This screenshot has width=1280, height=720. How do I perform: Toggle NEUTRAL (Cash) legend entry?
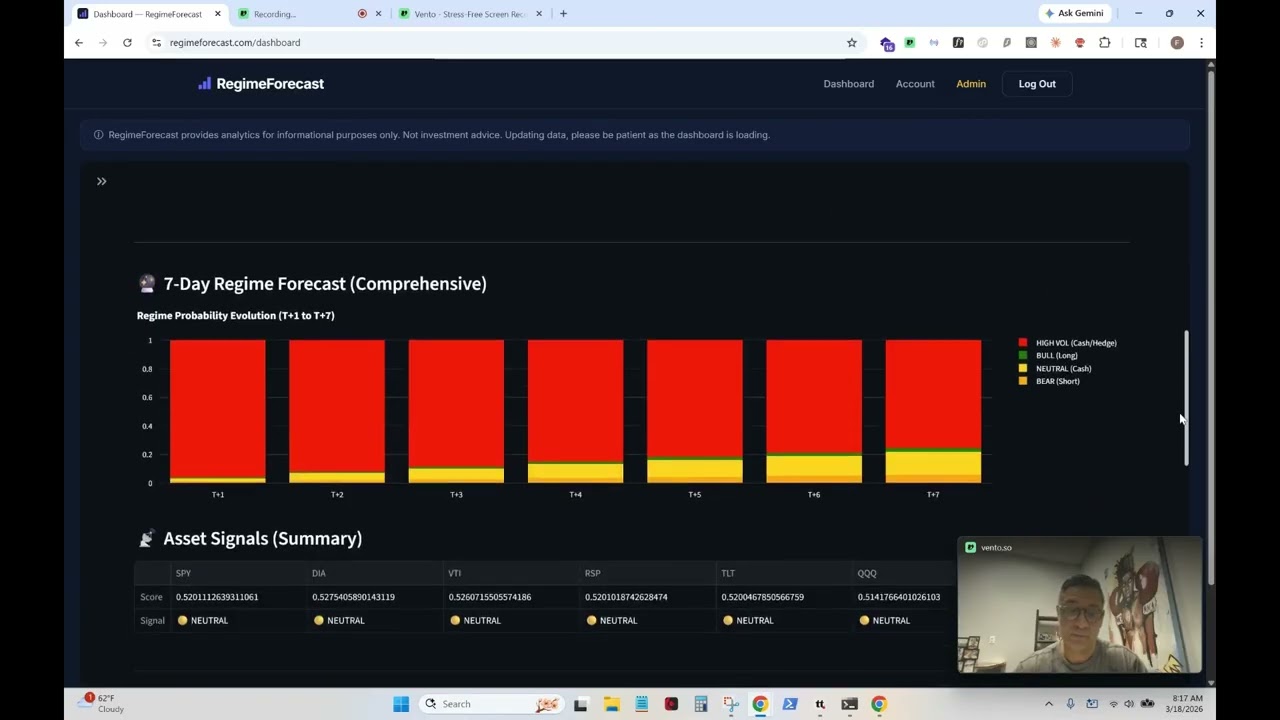pyautogui.click(x=1054, y=368)
